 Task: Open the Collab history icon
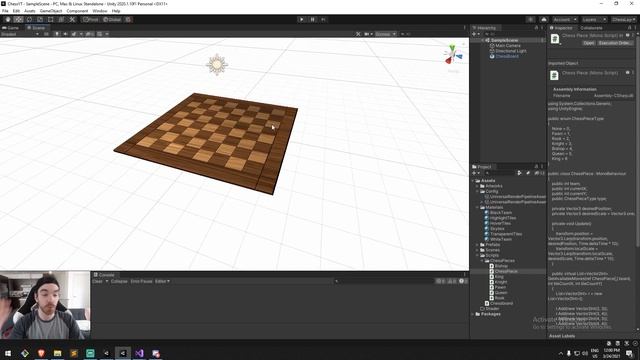[530, 19]
